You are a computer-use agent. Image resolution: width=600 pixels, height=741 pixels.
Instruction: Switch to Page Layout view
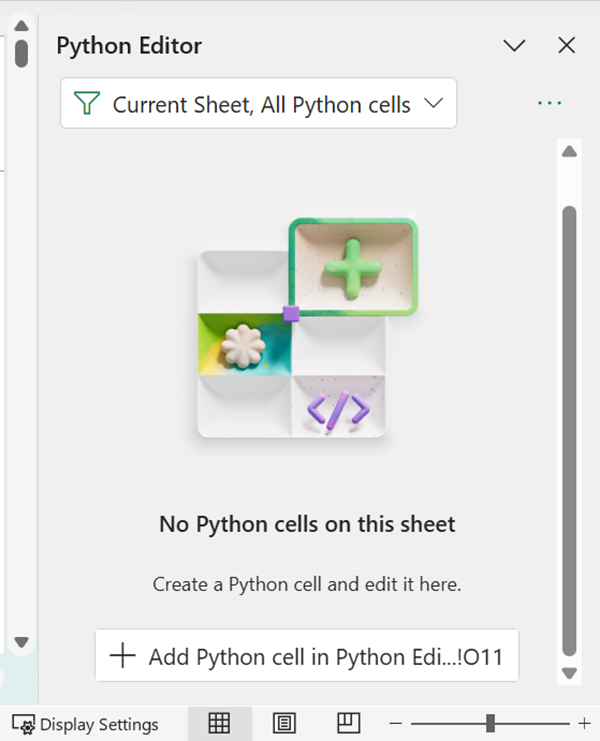283,723
